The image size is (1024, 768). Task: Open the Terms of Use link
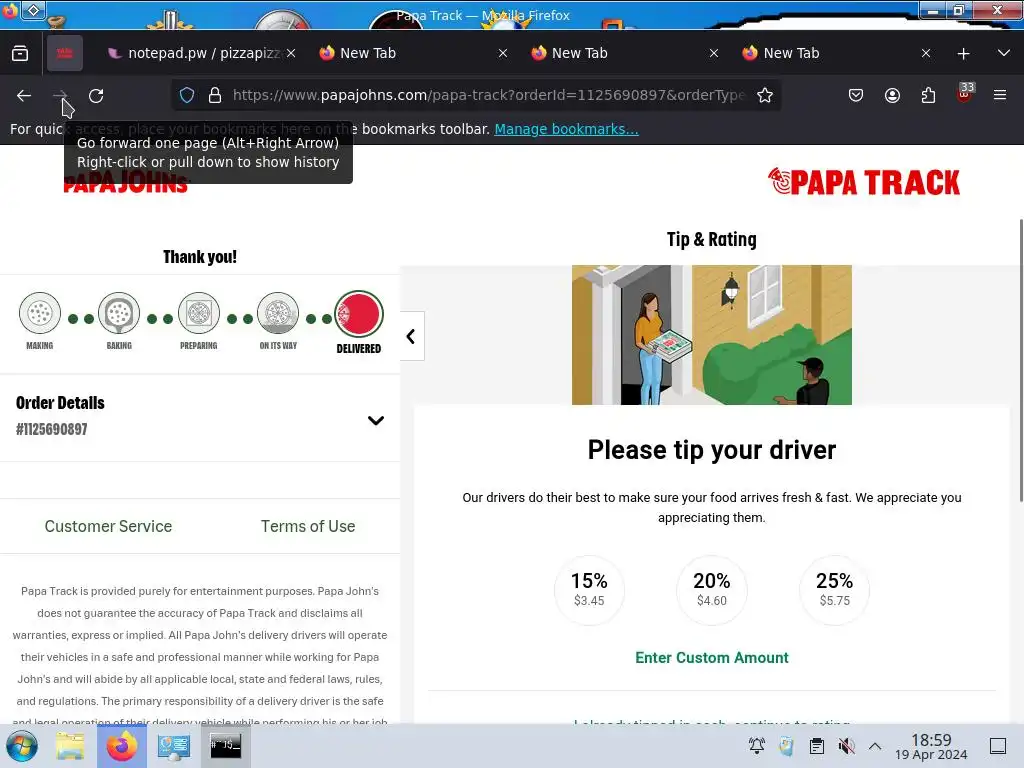(x=308, y=526)
